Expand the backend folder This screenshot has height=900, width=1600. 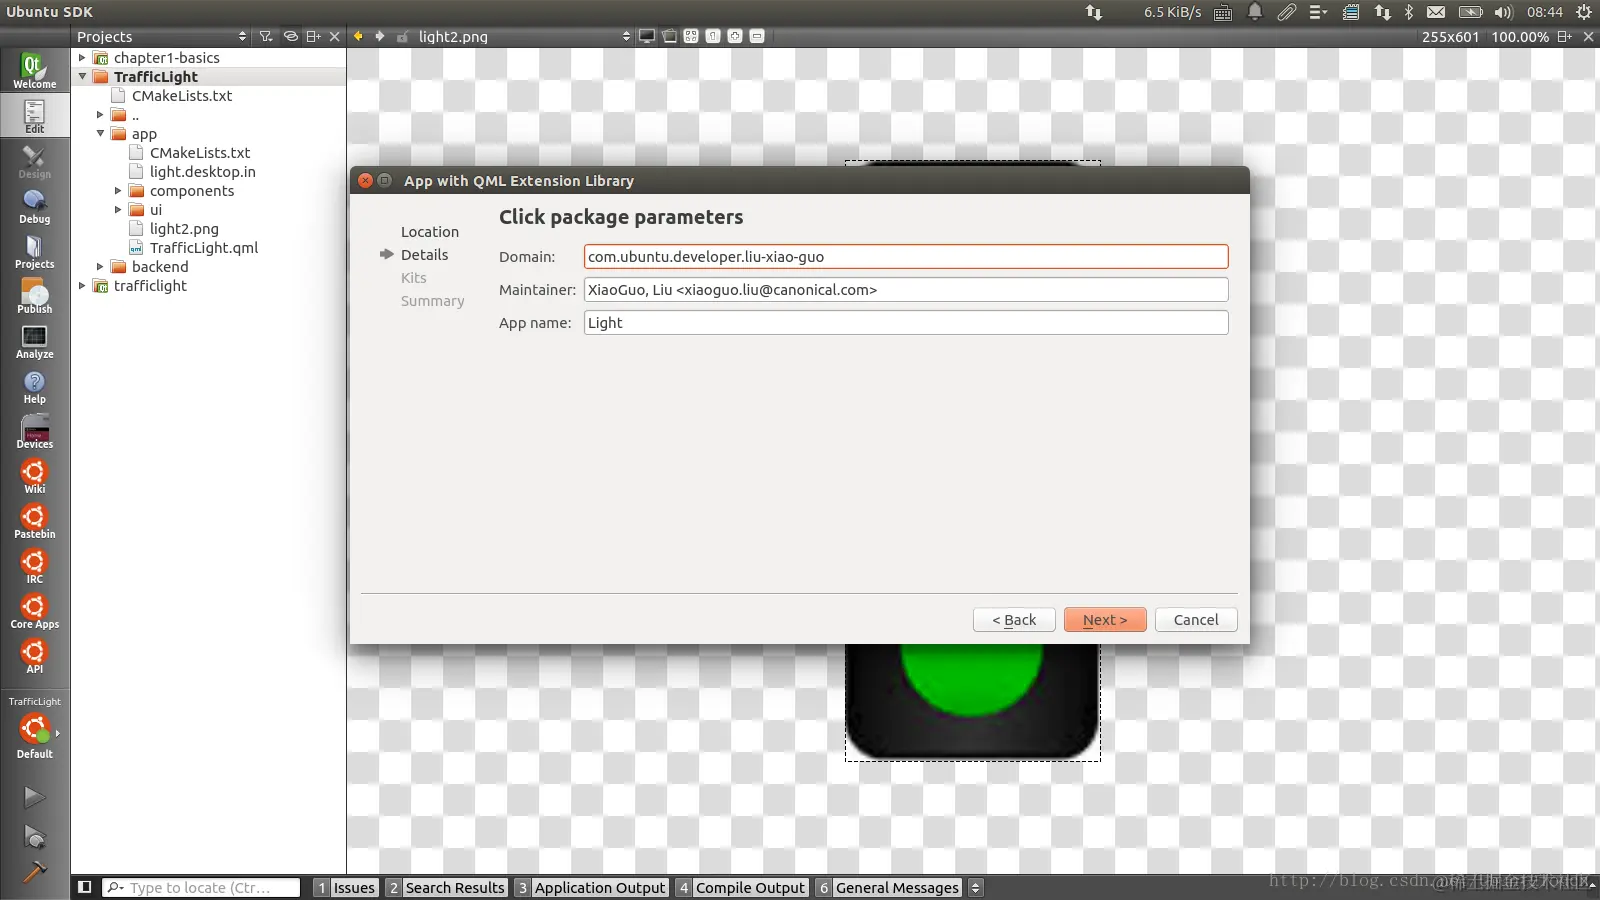coord(100,267)
